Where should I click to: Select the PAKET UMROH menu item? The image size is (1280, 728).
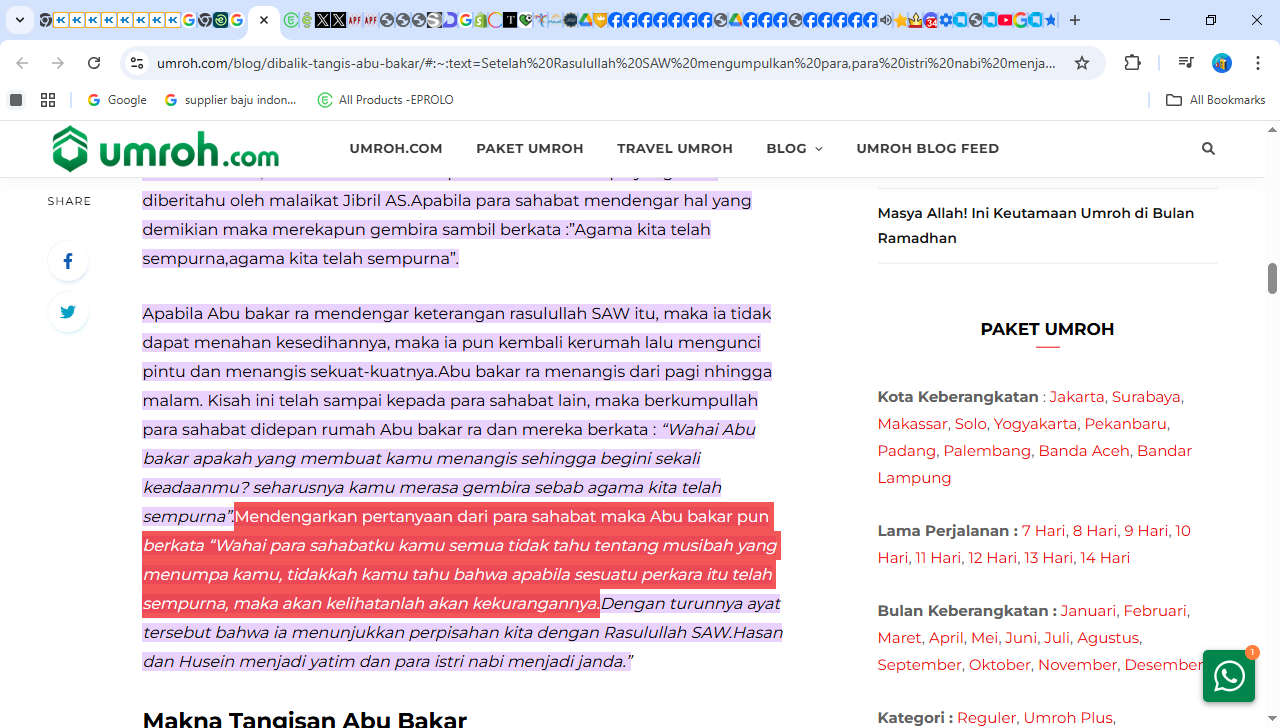click(x=530, y=148)
